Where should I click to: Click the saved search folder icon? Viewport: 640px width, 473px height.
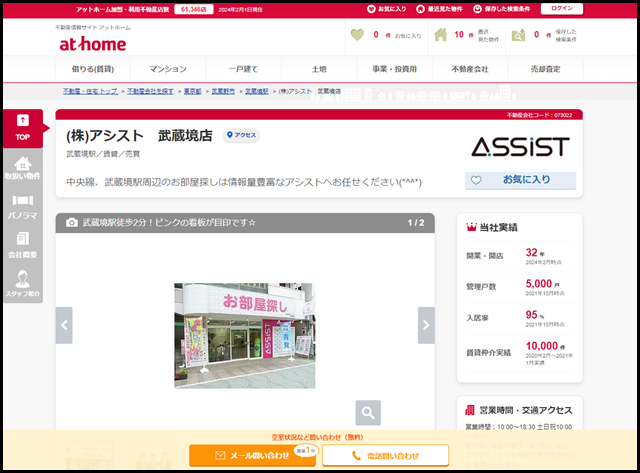(x=518, y=35)
